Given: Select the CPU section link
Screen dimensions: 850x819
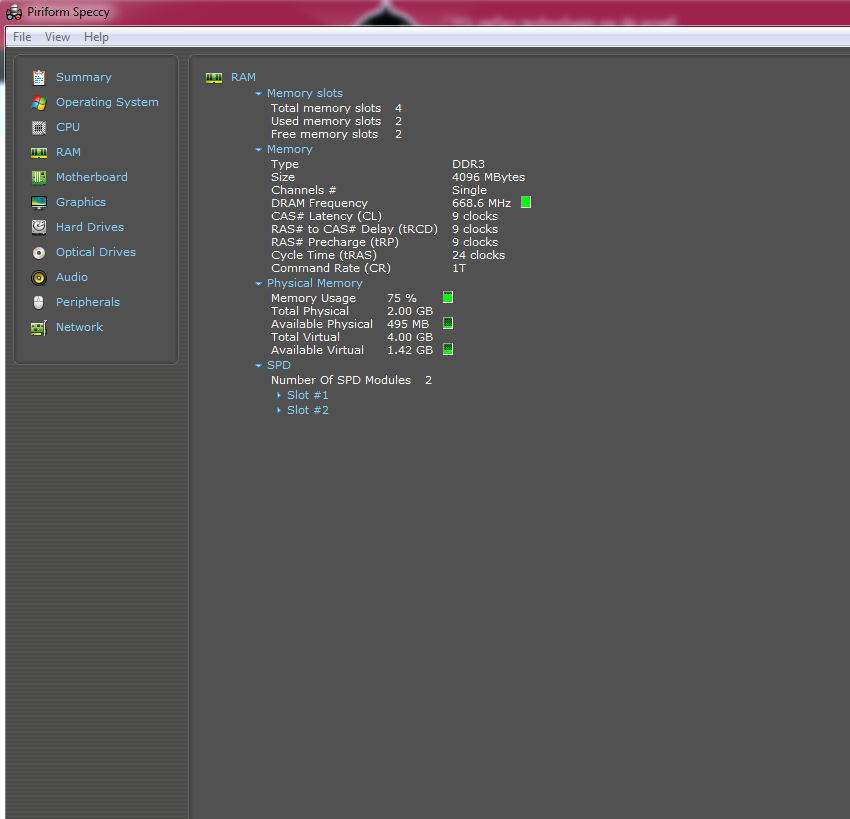Looking at the screenshot, I should click(x=68, y=127).
